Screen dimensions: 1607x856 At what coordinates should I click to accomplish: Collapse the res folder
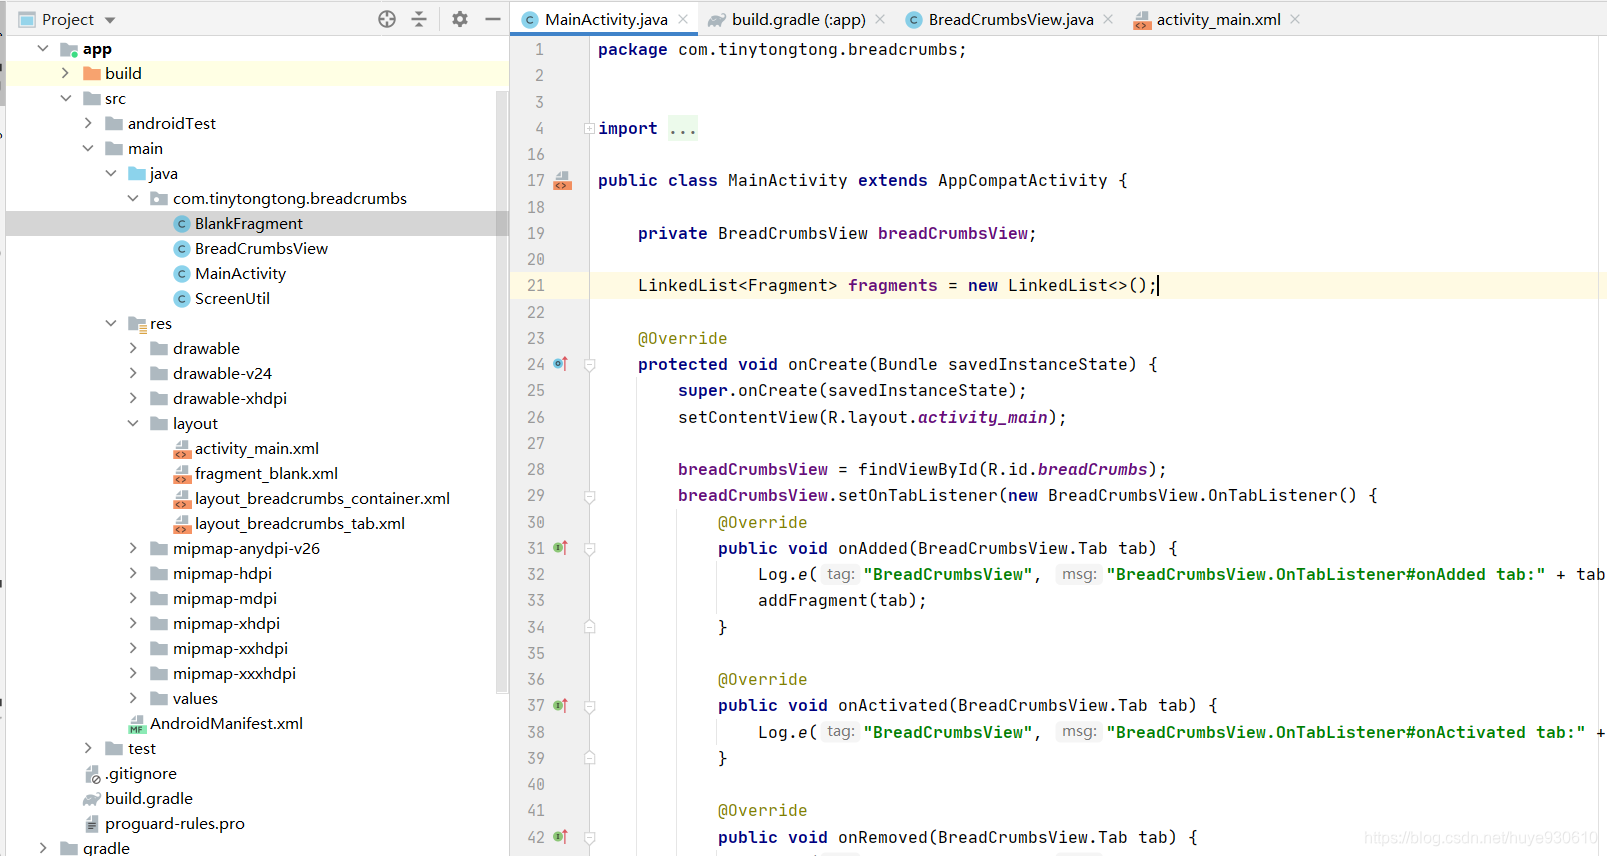(110, 323)
